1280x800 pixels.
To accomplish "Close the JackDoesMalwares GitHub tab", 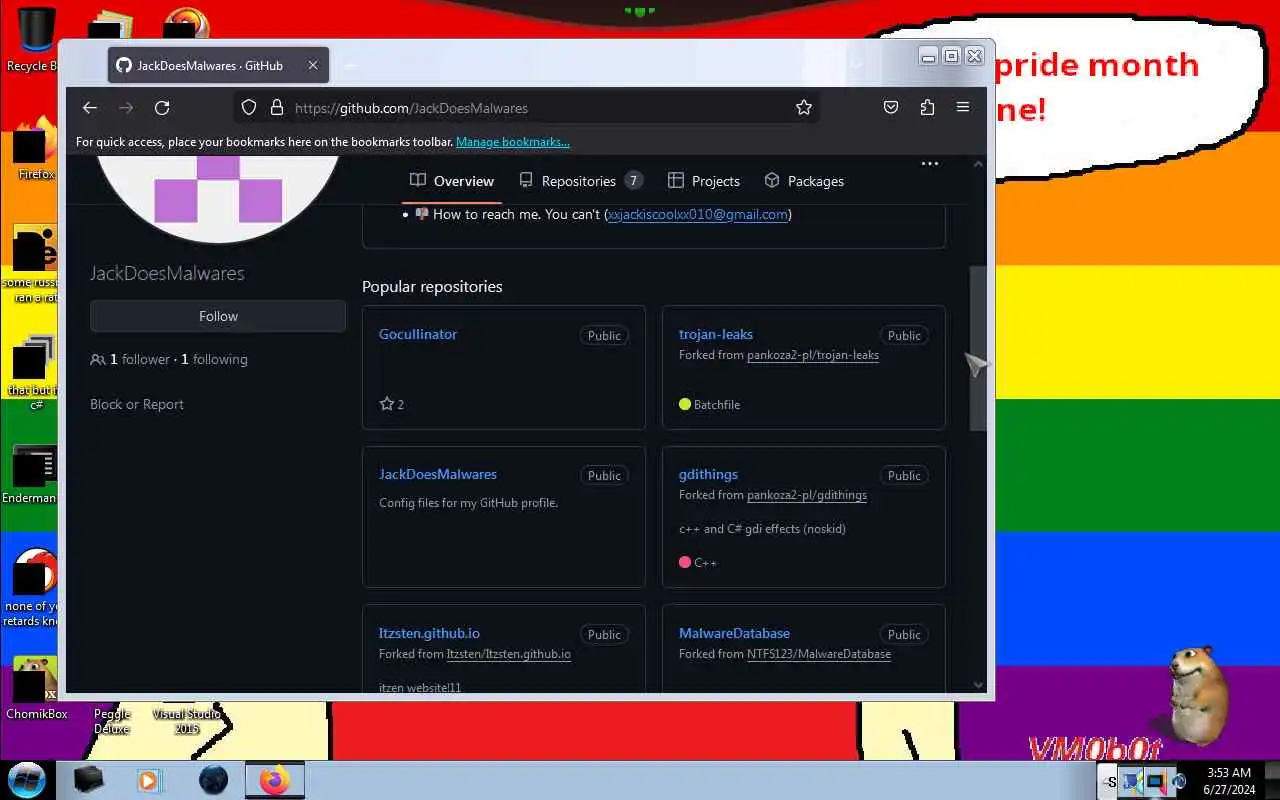I will coord(312,65).
